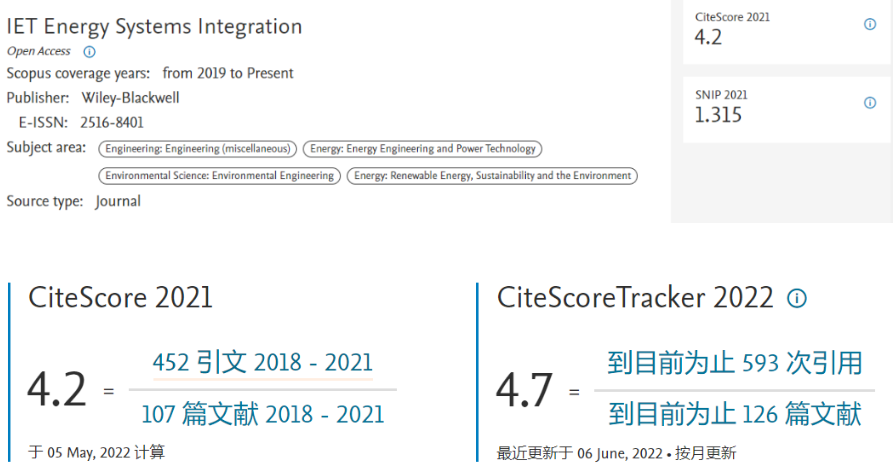This screenshot has height=469, width=894.
Task: Open the 452 引文 2018 - 2021 link
Action: (262, 363)
